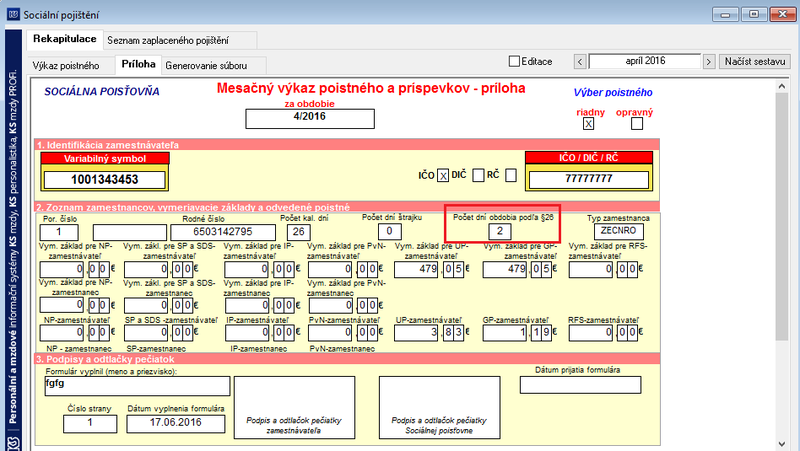
Task: Open the Rekapitulace tab
Action: click(64, 39)
